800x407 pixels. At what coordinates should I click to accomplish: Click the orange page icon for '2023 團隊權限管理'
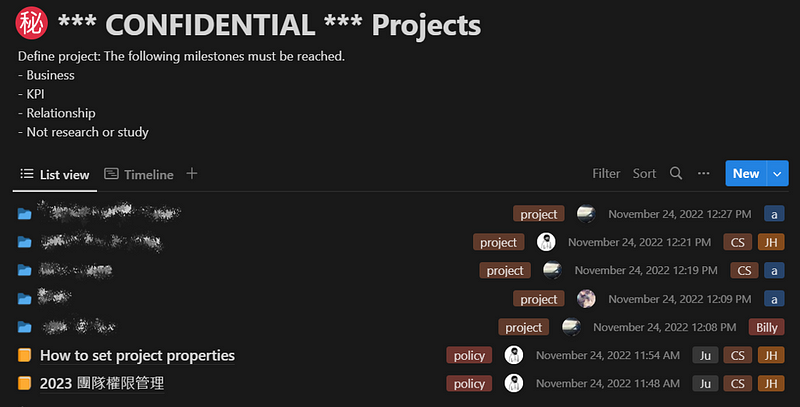24,383
